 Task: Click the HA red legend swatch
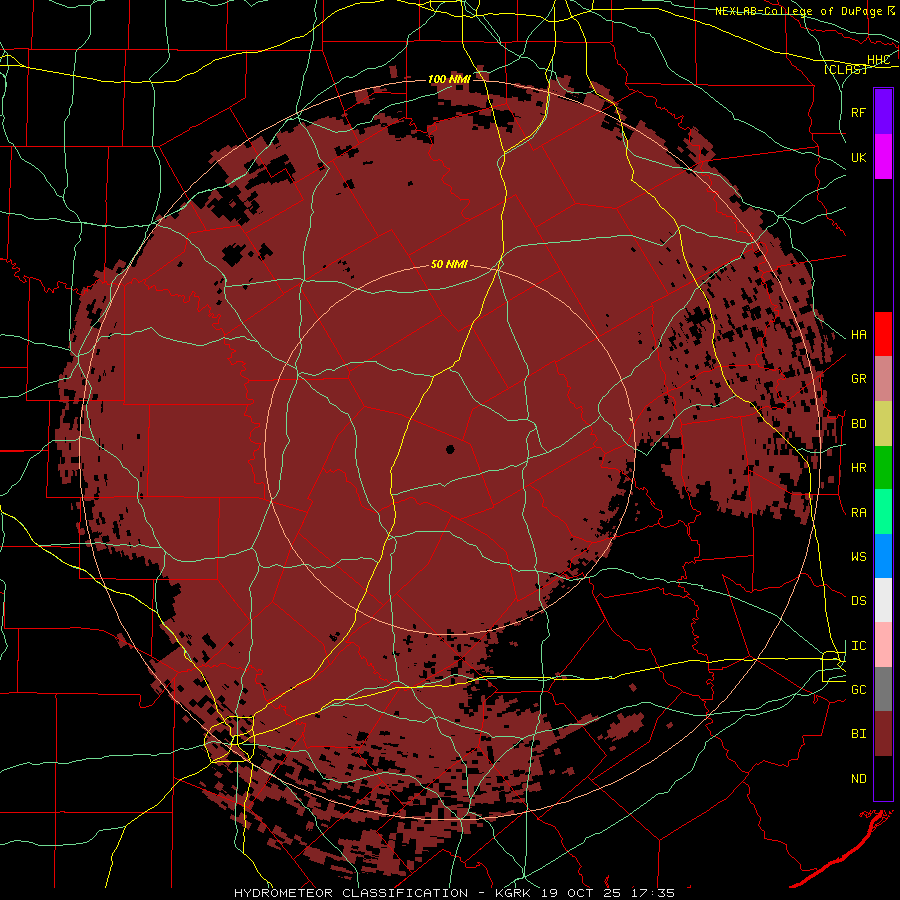coord(883,334)
